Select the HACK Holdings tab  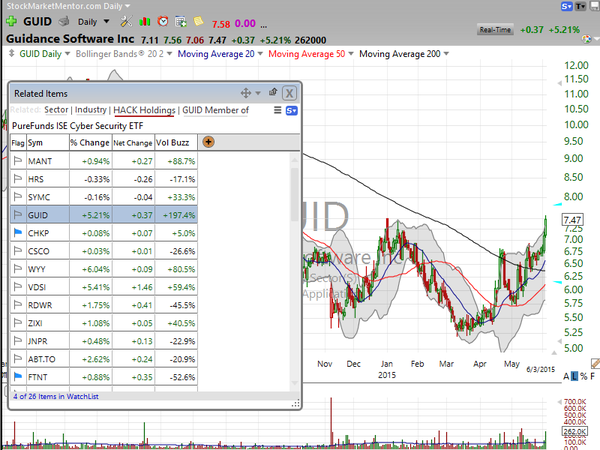[x=144, y=110]
